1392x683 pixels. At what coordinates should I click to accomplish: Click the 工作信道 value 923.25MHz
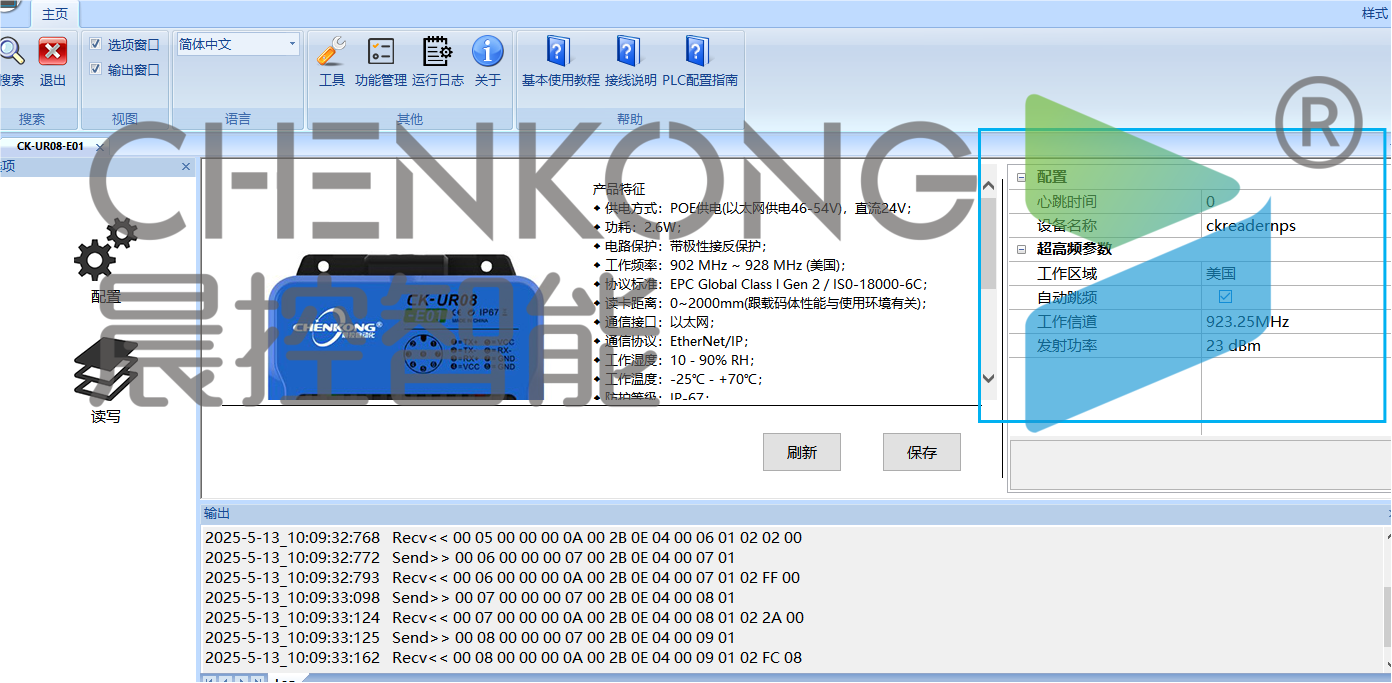1296,321
